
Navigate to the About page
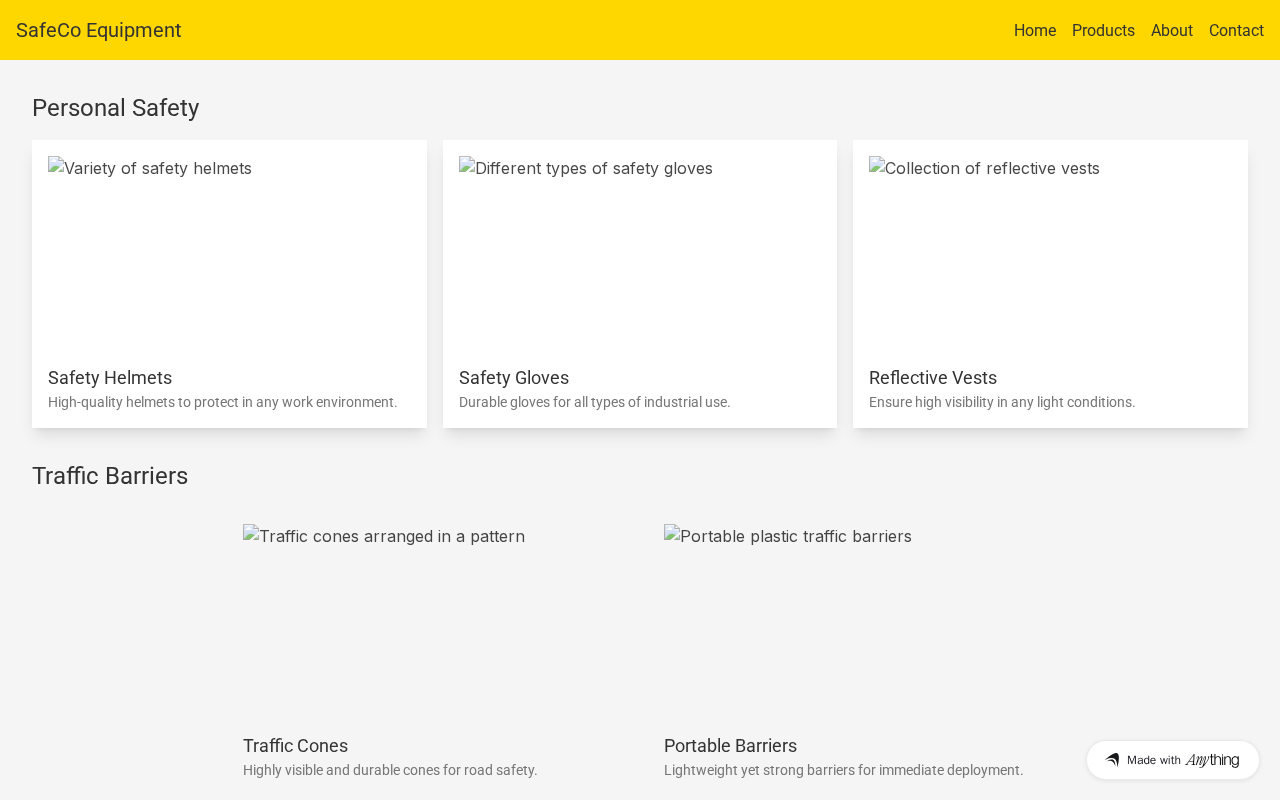pyautogui.click(x=1171, y=30)
